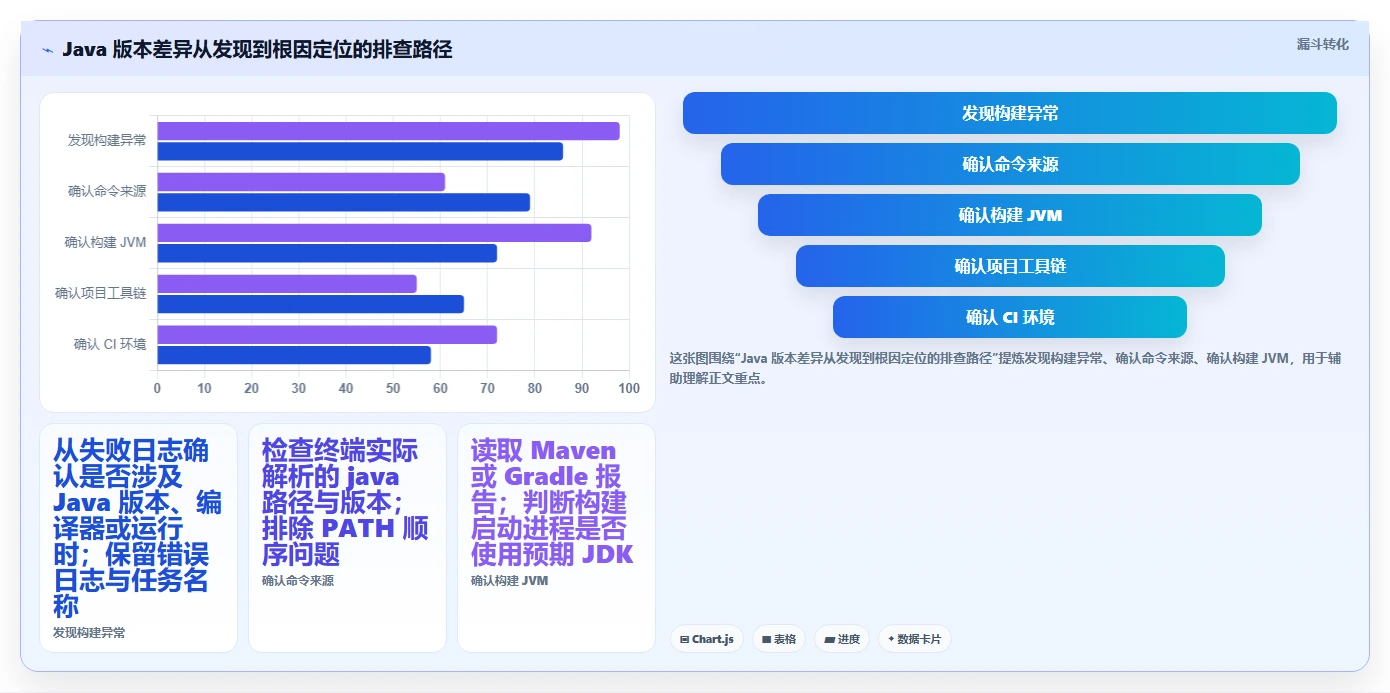Click the purple bar for 发现构建异常
Screen dimensions: 1390x693
click(x=389, y=131)
